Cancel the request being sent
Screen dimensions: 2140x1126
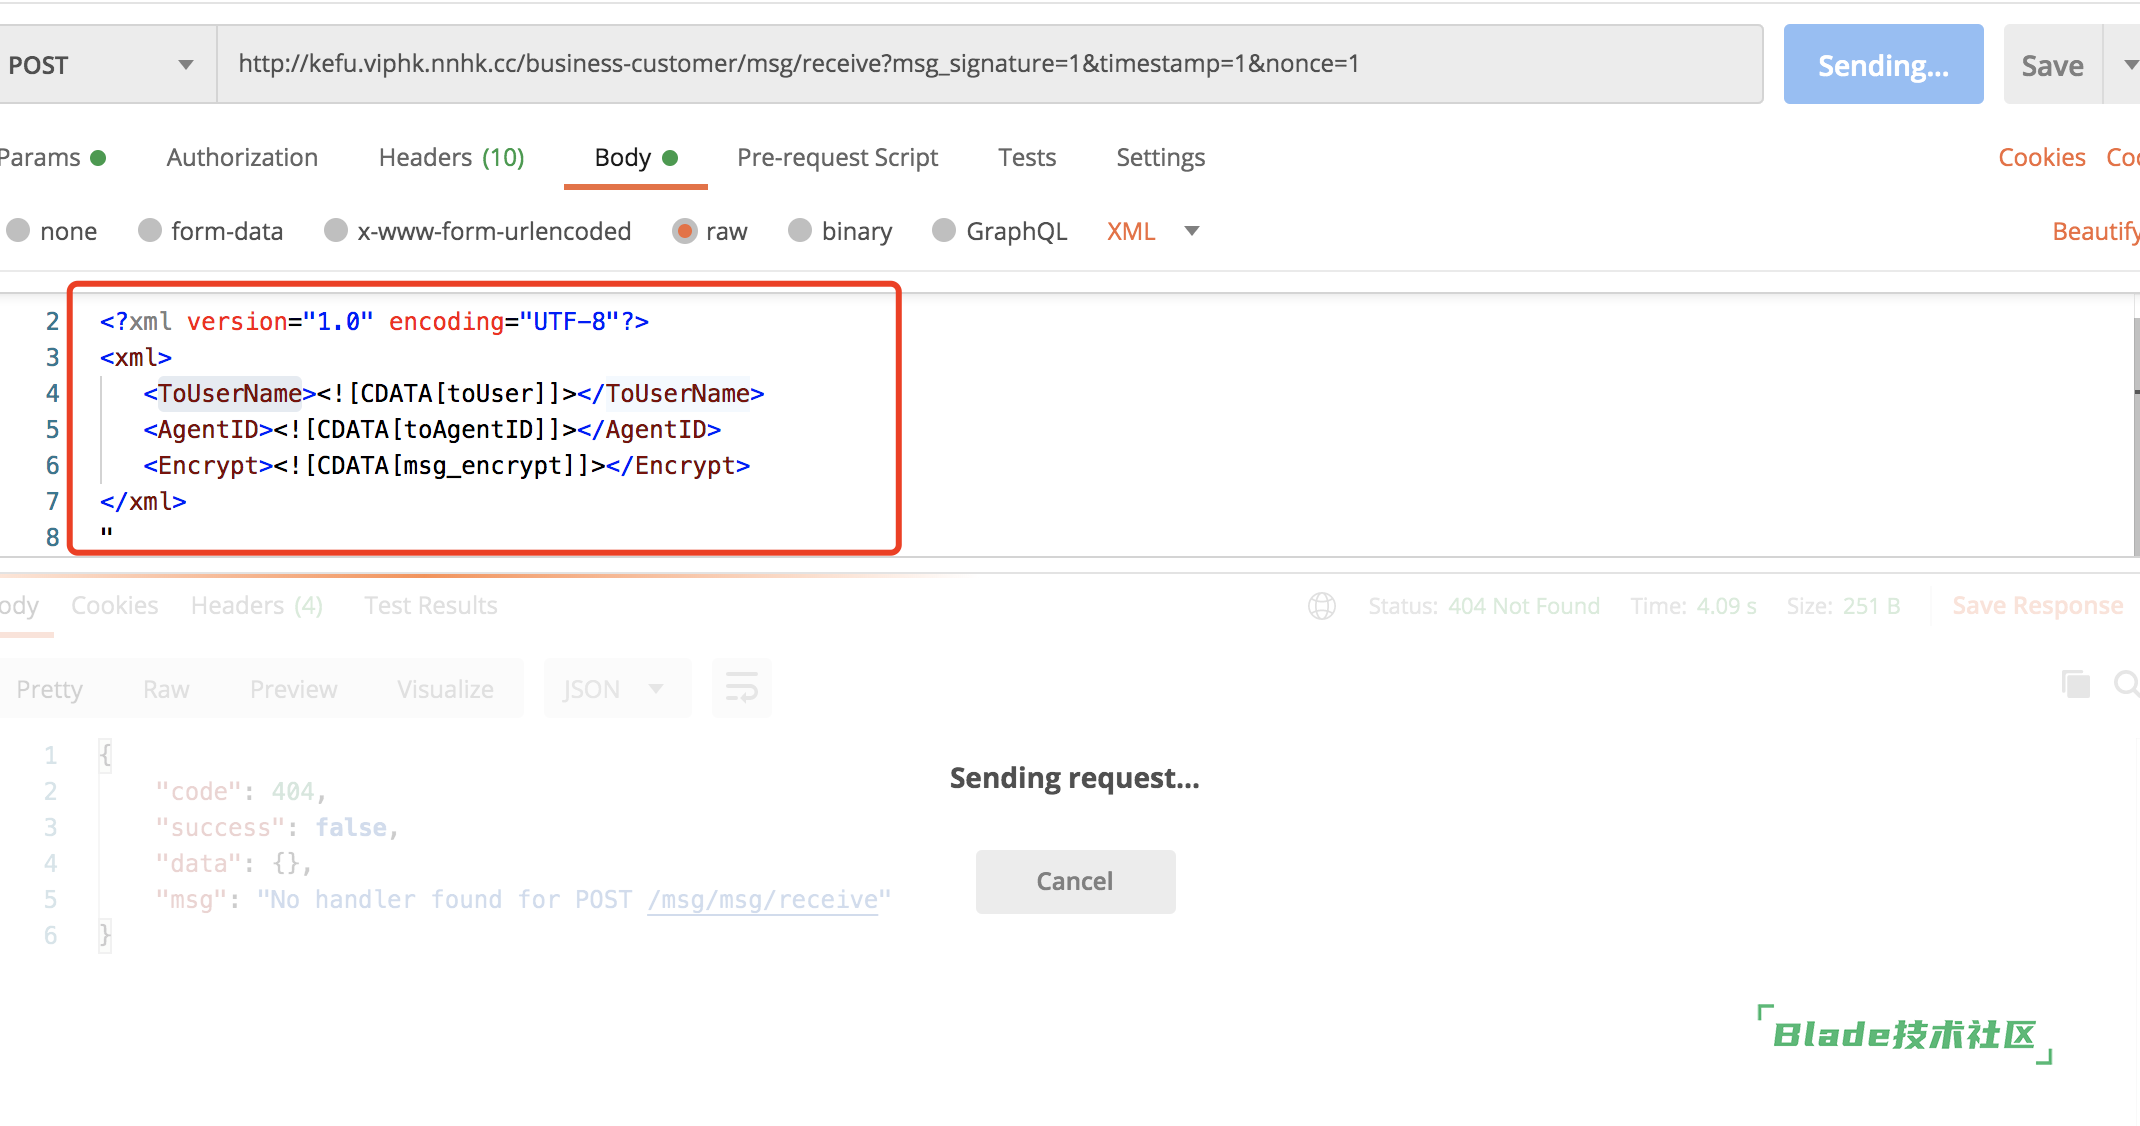[x=1075, y=881]
